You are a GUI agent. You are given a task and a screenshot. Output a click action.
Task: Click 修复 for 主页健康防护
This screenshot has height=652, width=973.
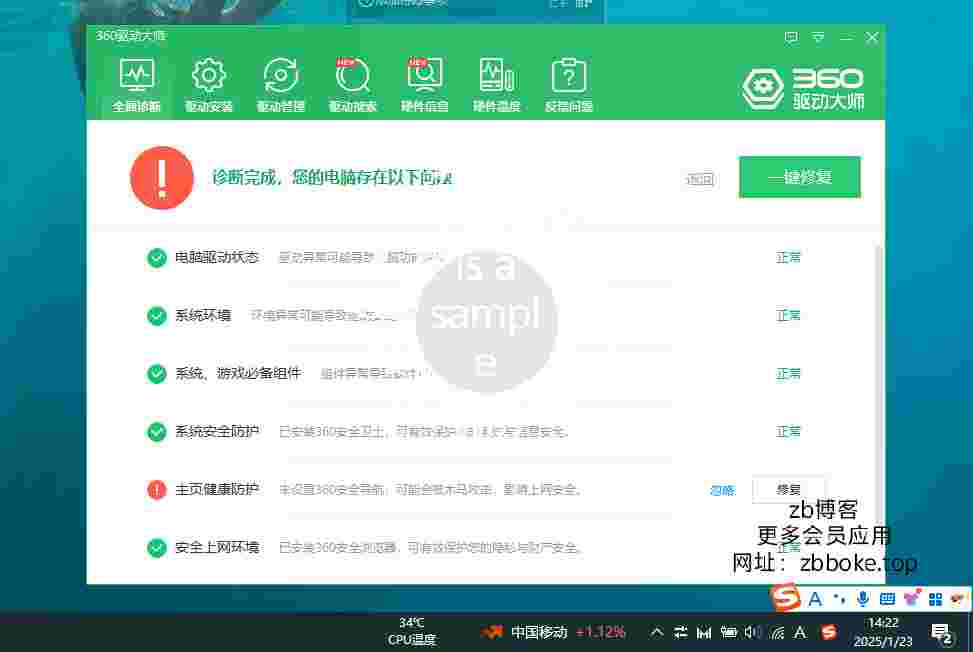coord(788,489)
